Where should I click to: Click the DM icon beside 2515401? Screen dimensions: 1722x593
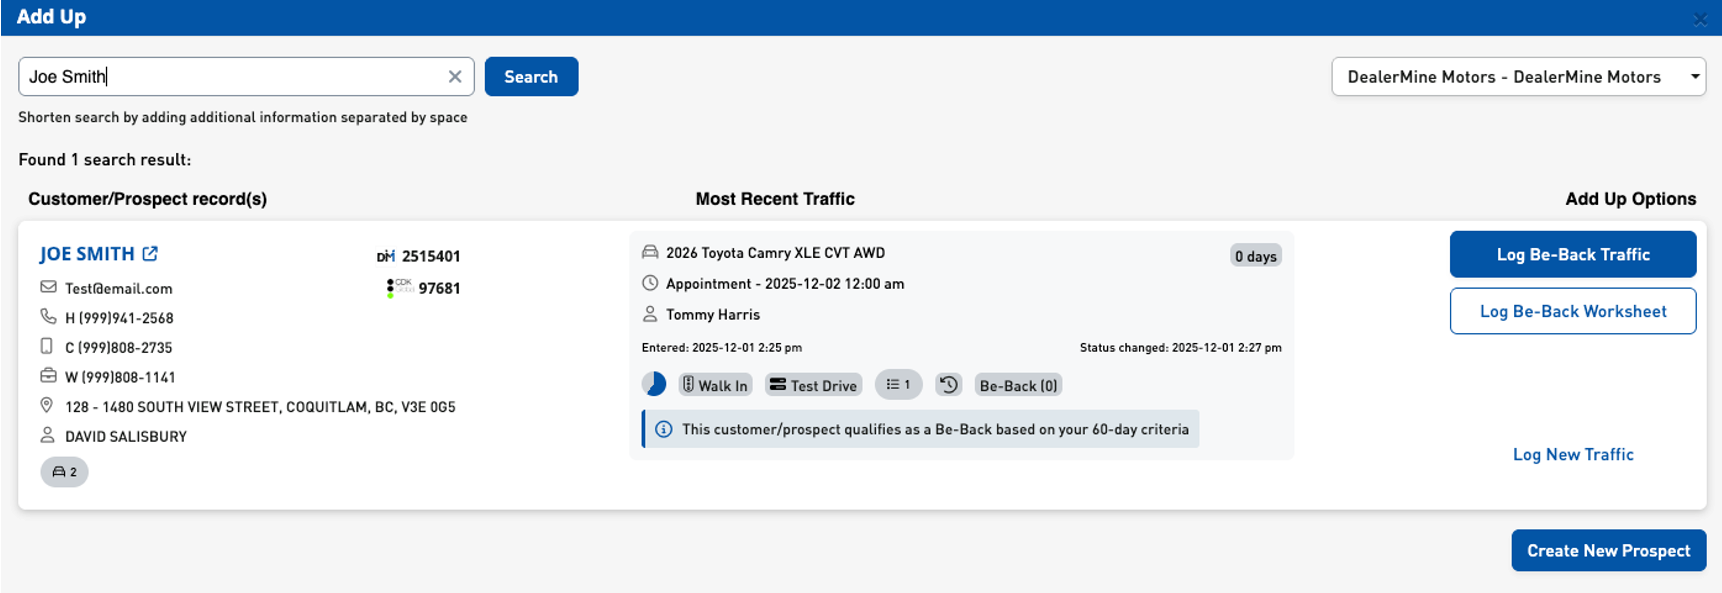click(385, 257)
